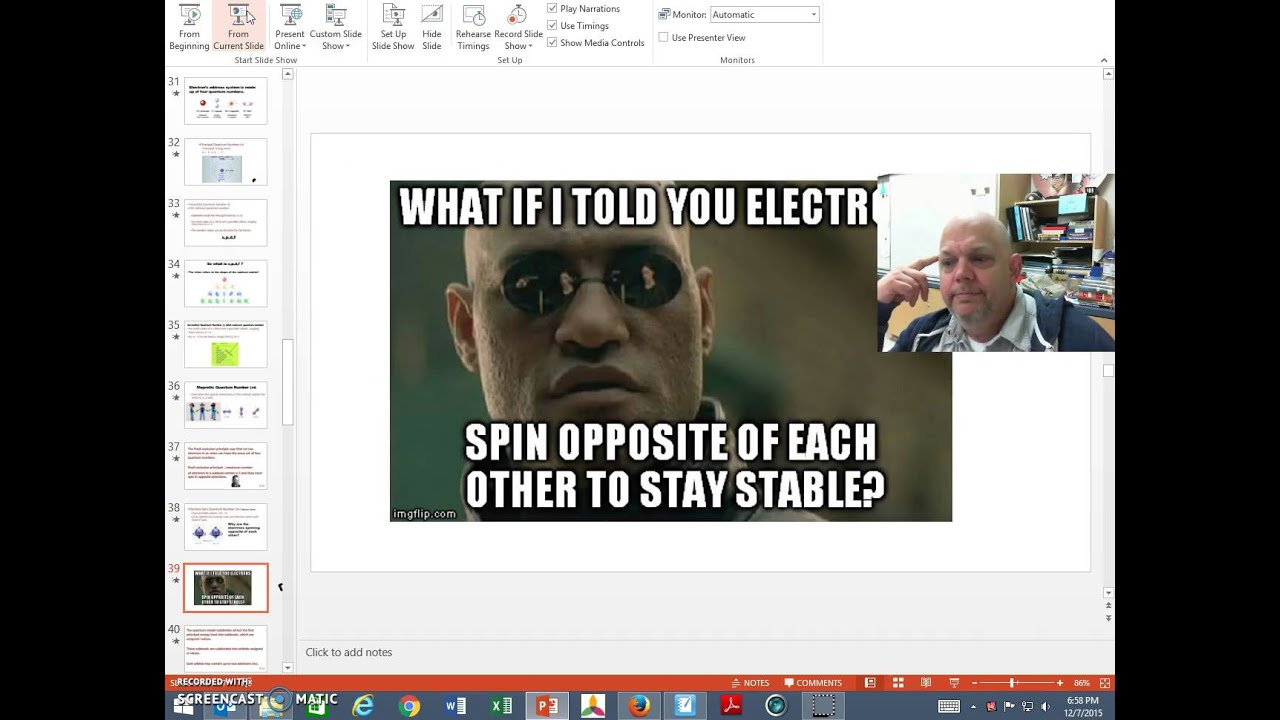The height and width of the screenshot is (720, 1280).
Task: Open Microsoft Word from taskbar
Action: click(455, 706)
